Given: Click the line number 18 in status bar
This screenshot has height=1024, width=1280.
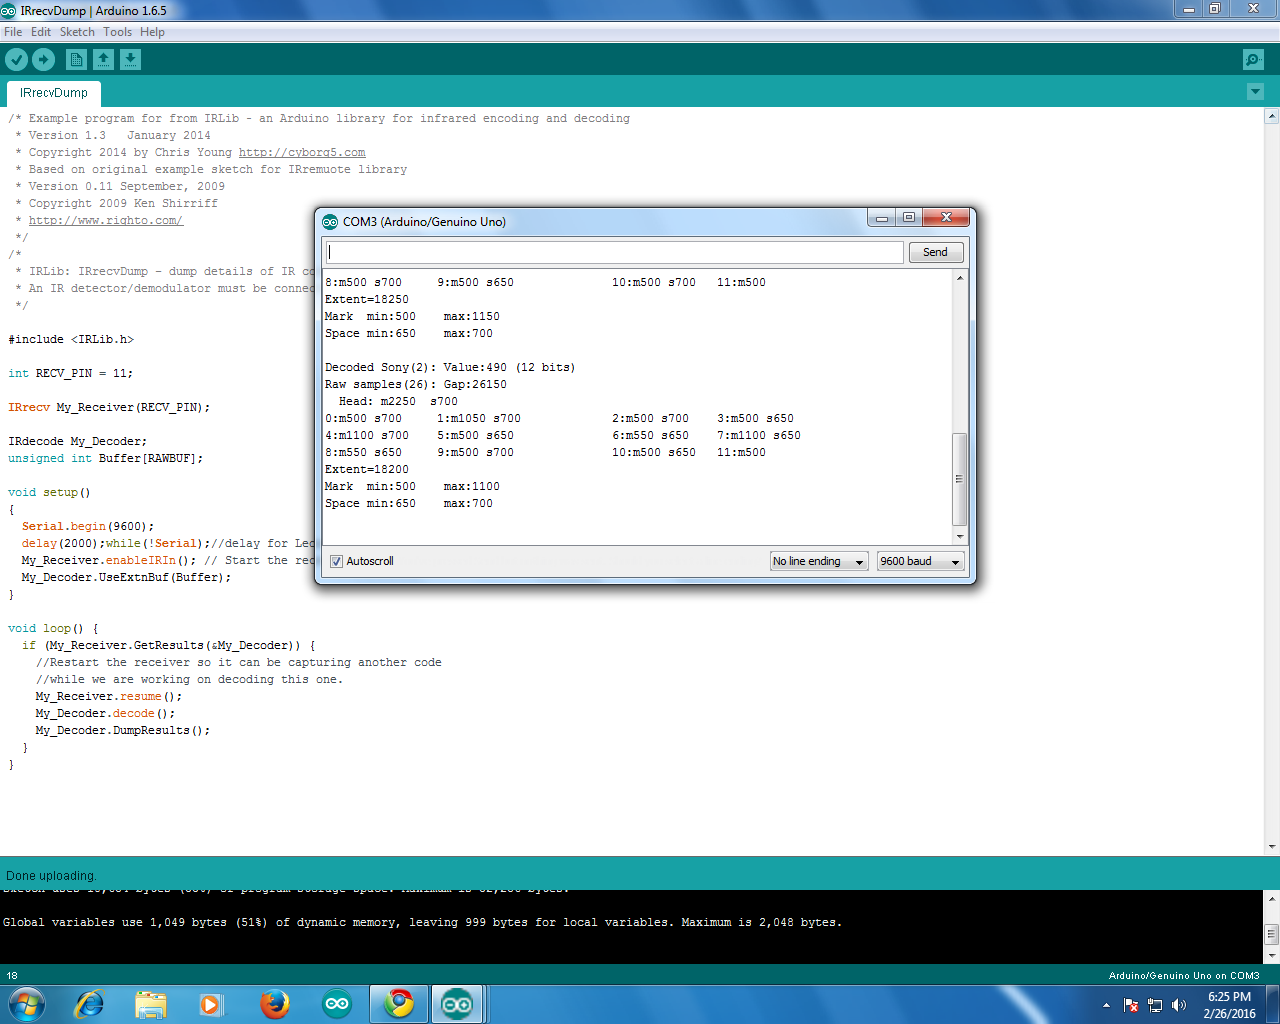Looking at the screenshot, I should coord(12,976).
